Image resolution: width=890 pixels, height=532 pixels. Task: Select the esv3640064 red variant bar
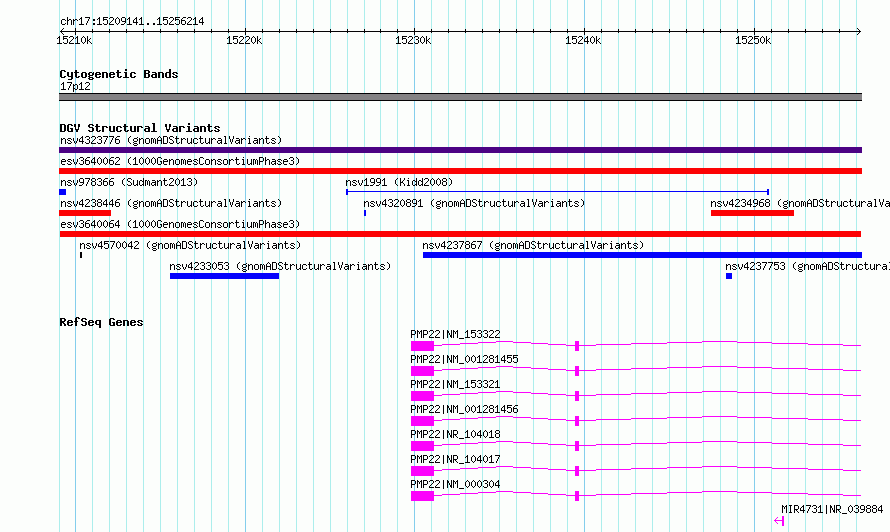[460, 234]
